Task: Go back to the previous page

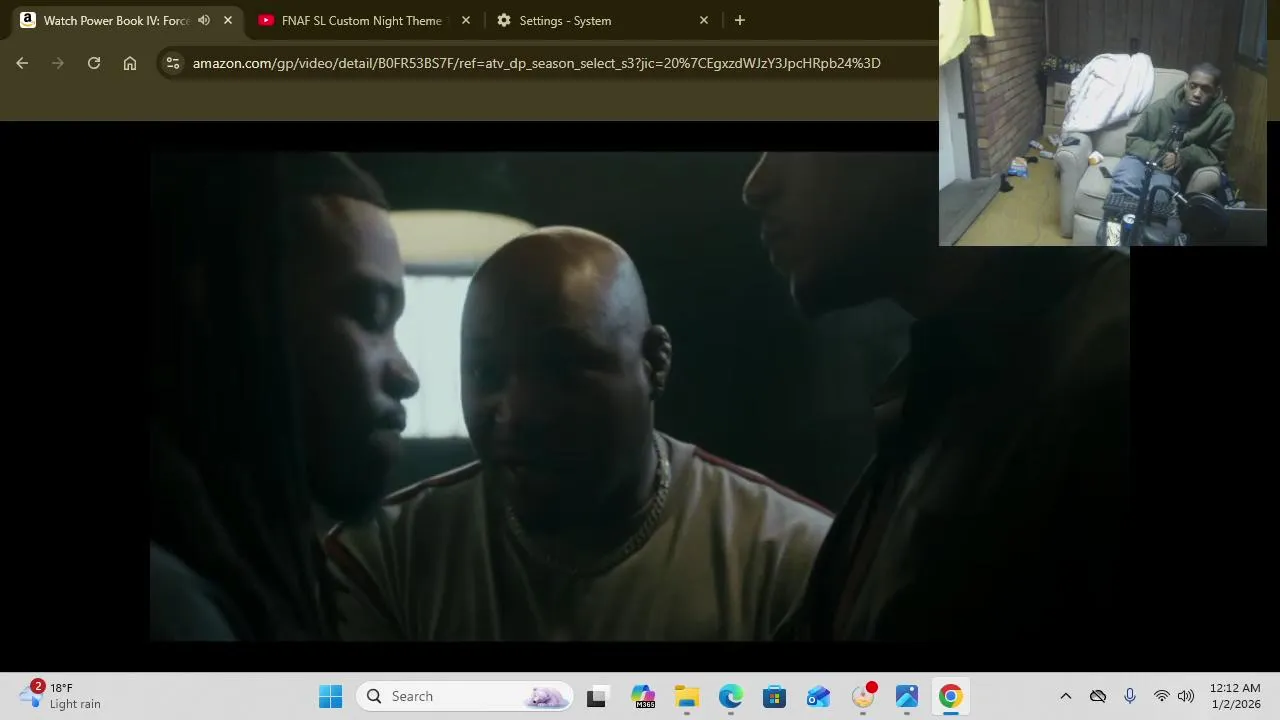Action: tap(22, 63)
